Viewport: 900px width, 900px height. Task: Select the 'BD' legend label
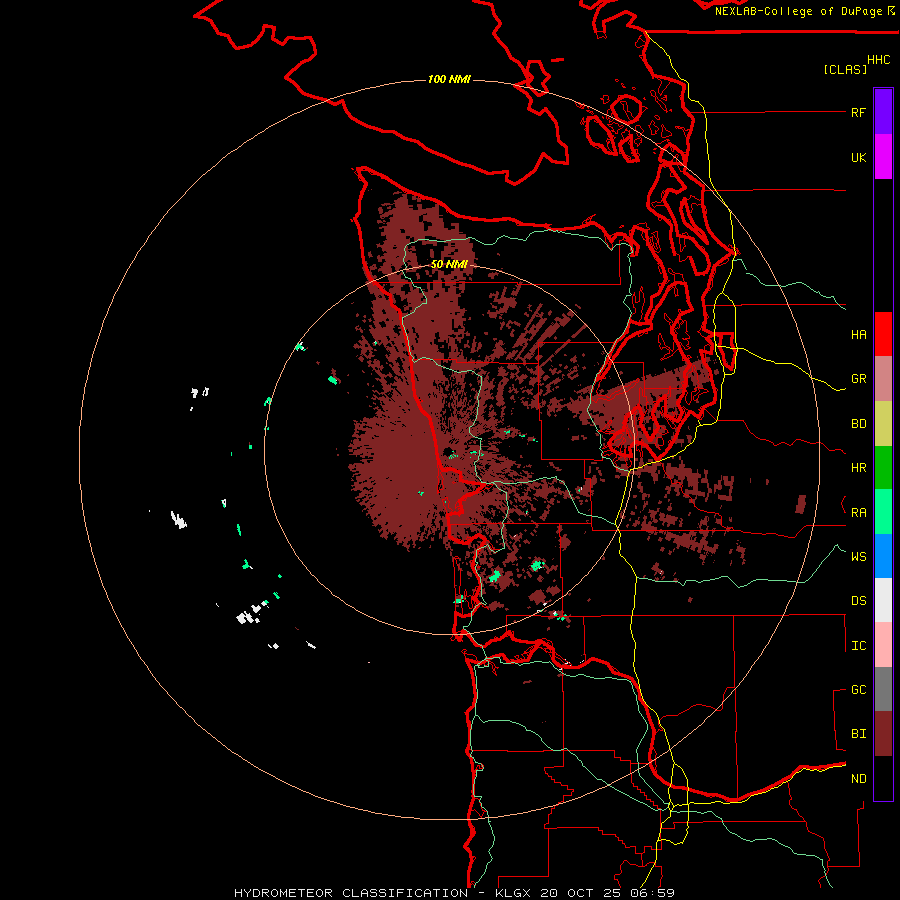(x=858, y=424)
